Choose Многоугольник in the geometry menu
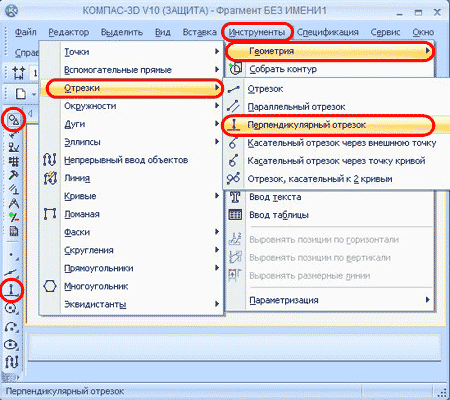This screenshot has width=450, height=400. 131,286
